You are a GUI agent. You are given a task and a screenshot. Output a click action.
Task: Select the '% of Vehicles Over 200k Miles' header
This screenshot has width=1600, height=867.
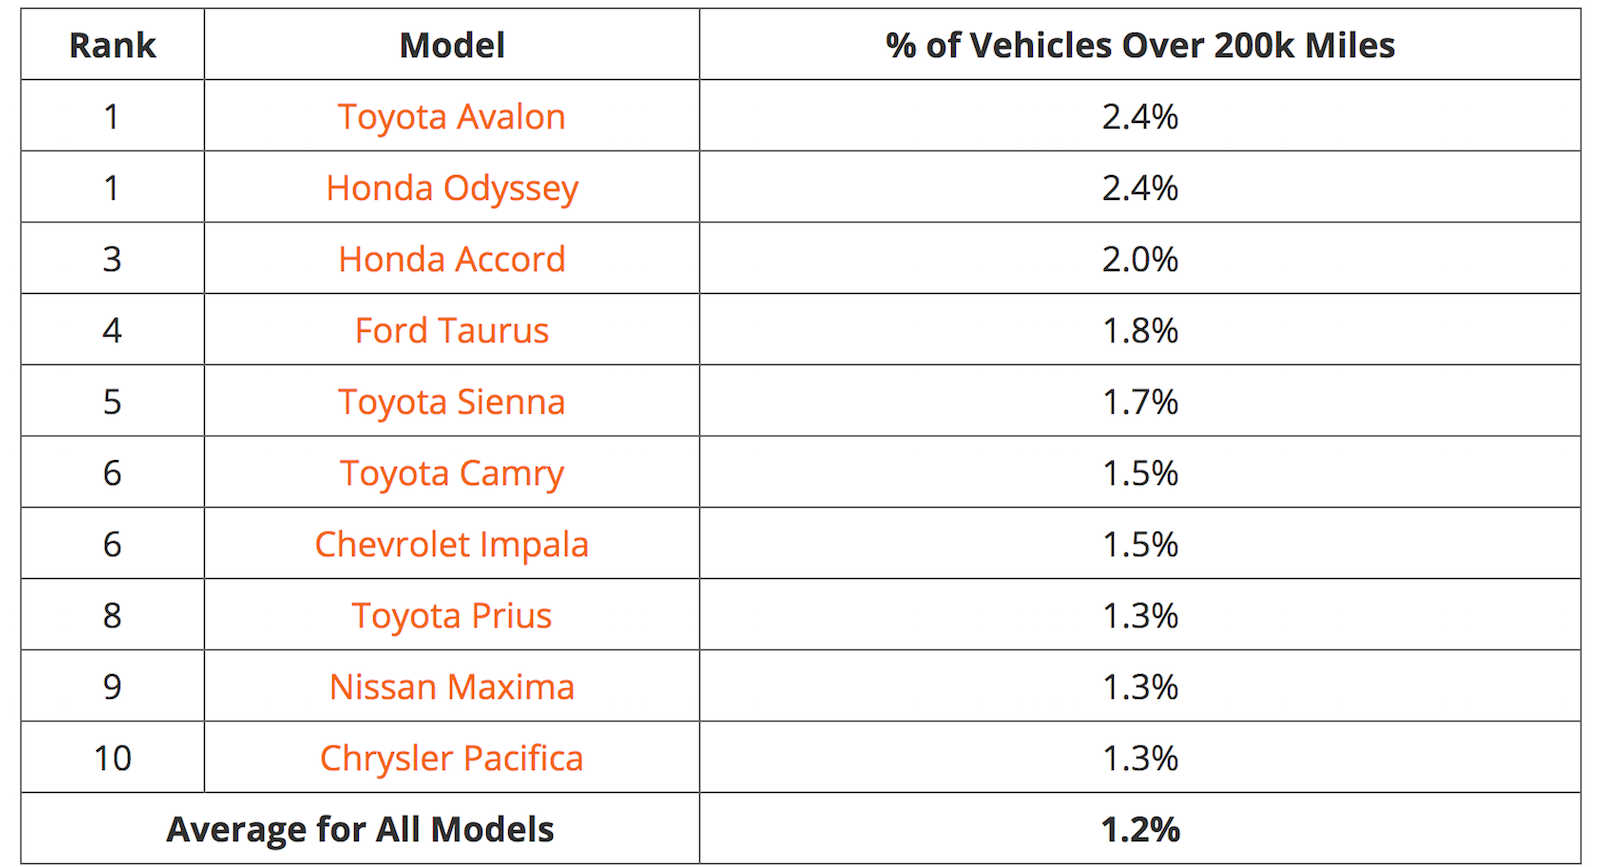coord(1140,45)
